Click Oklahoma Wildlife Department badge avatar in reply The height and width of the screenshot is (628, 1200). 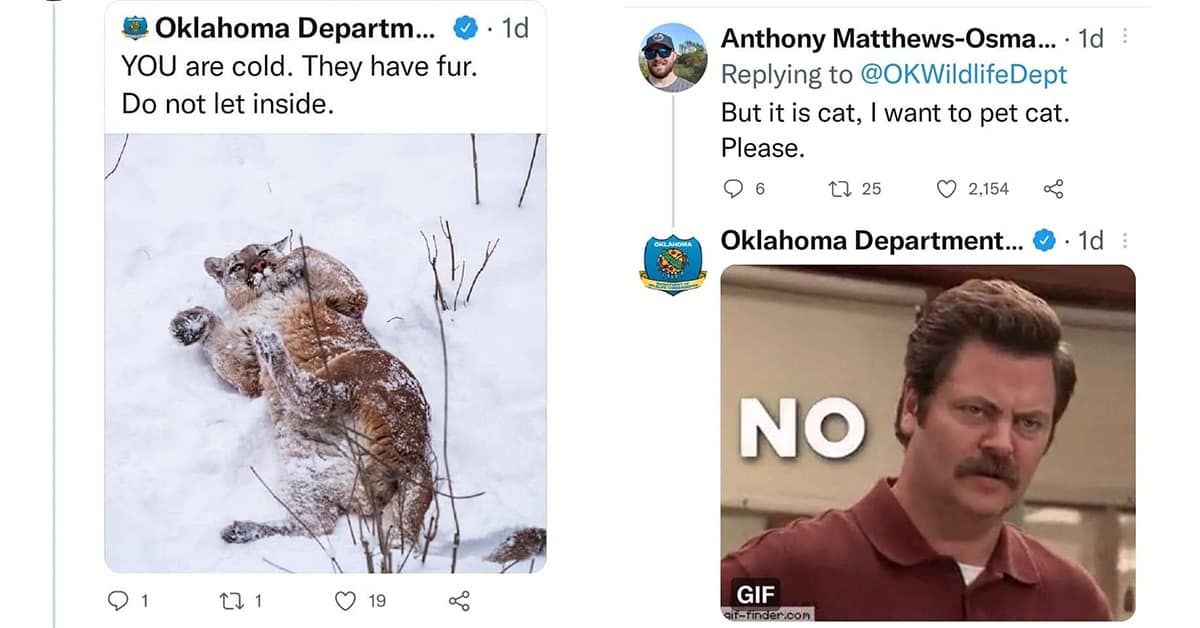(x=673, y=265)
